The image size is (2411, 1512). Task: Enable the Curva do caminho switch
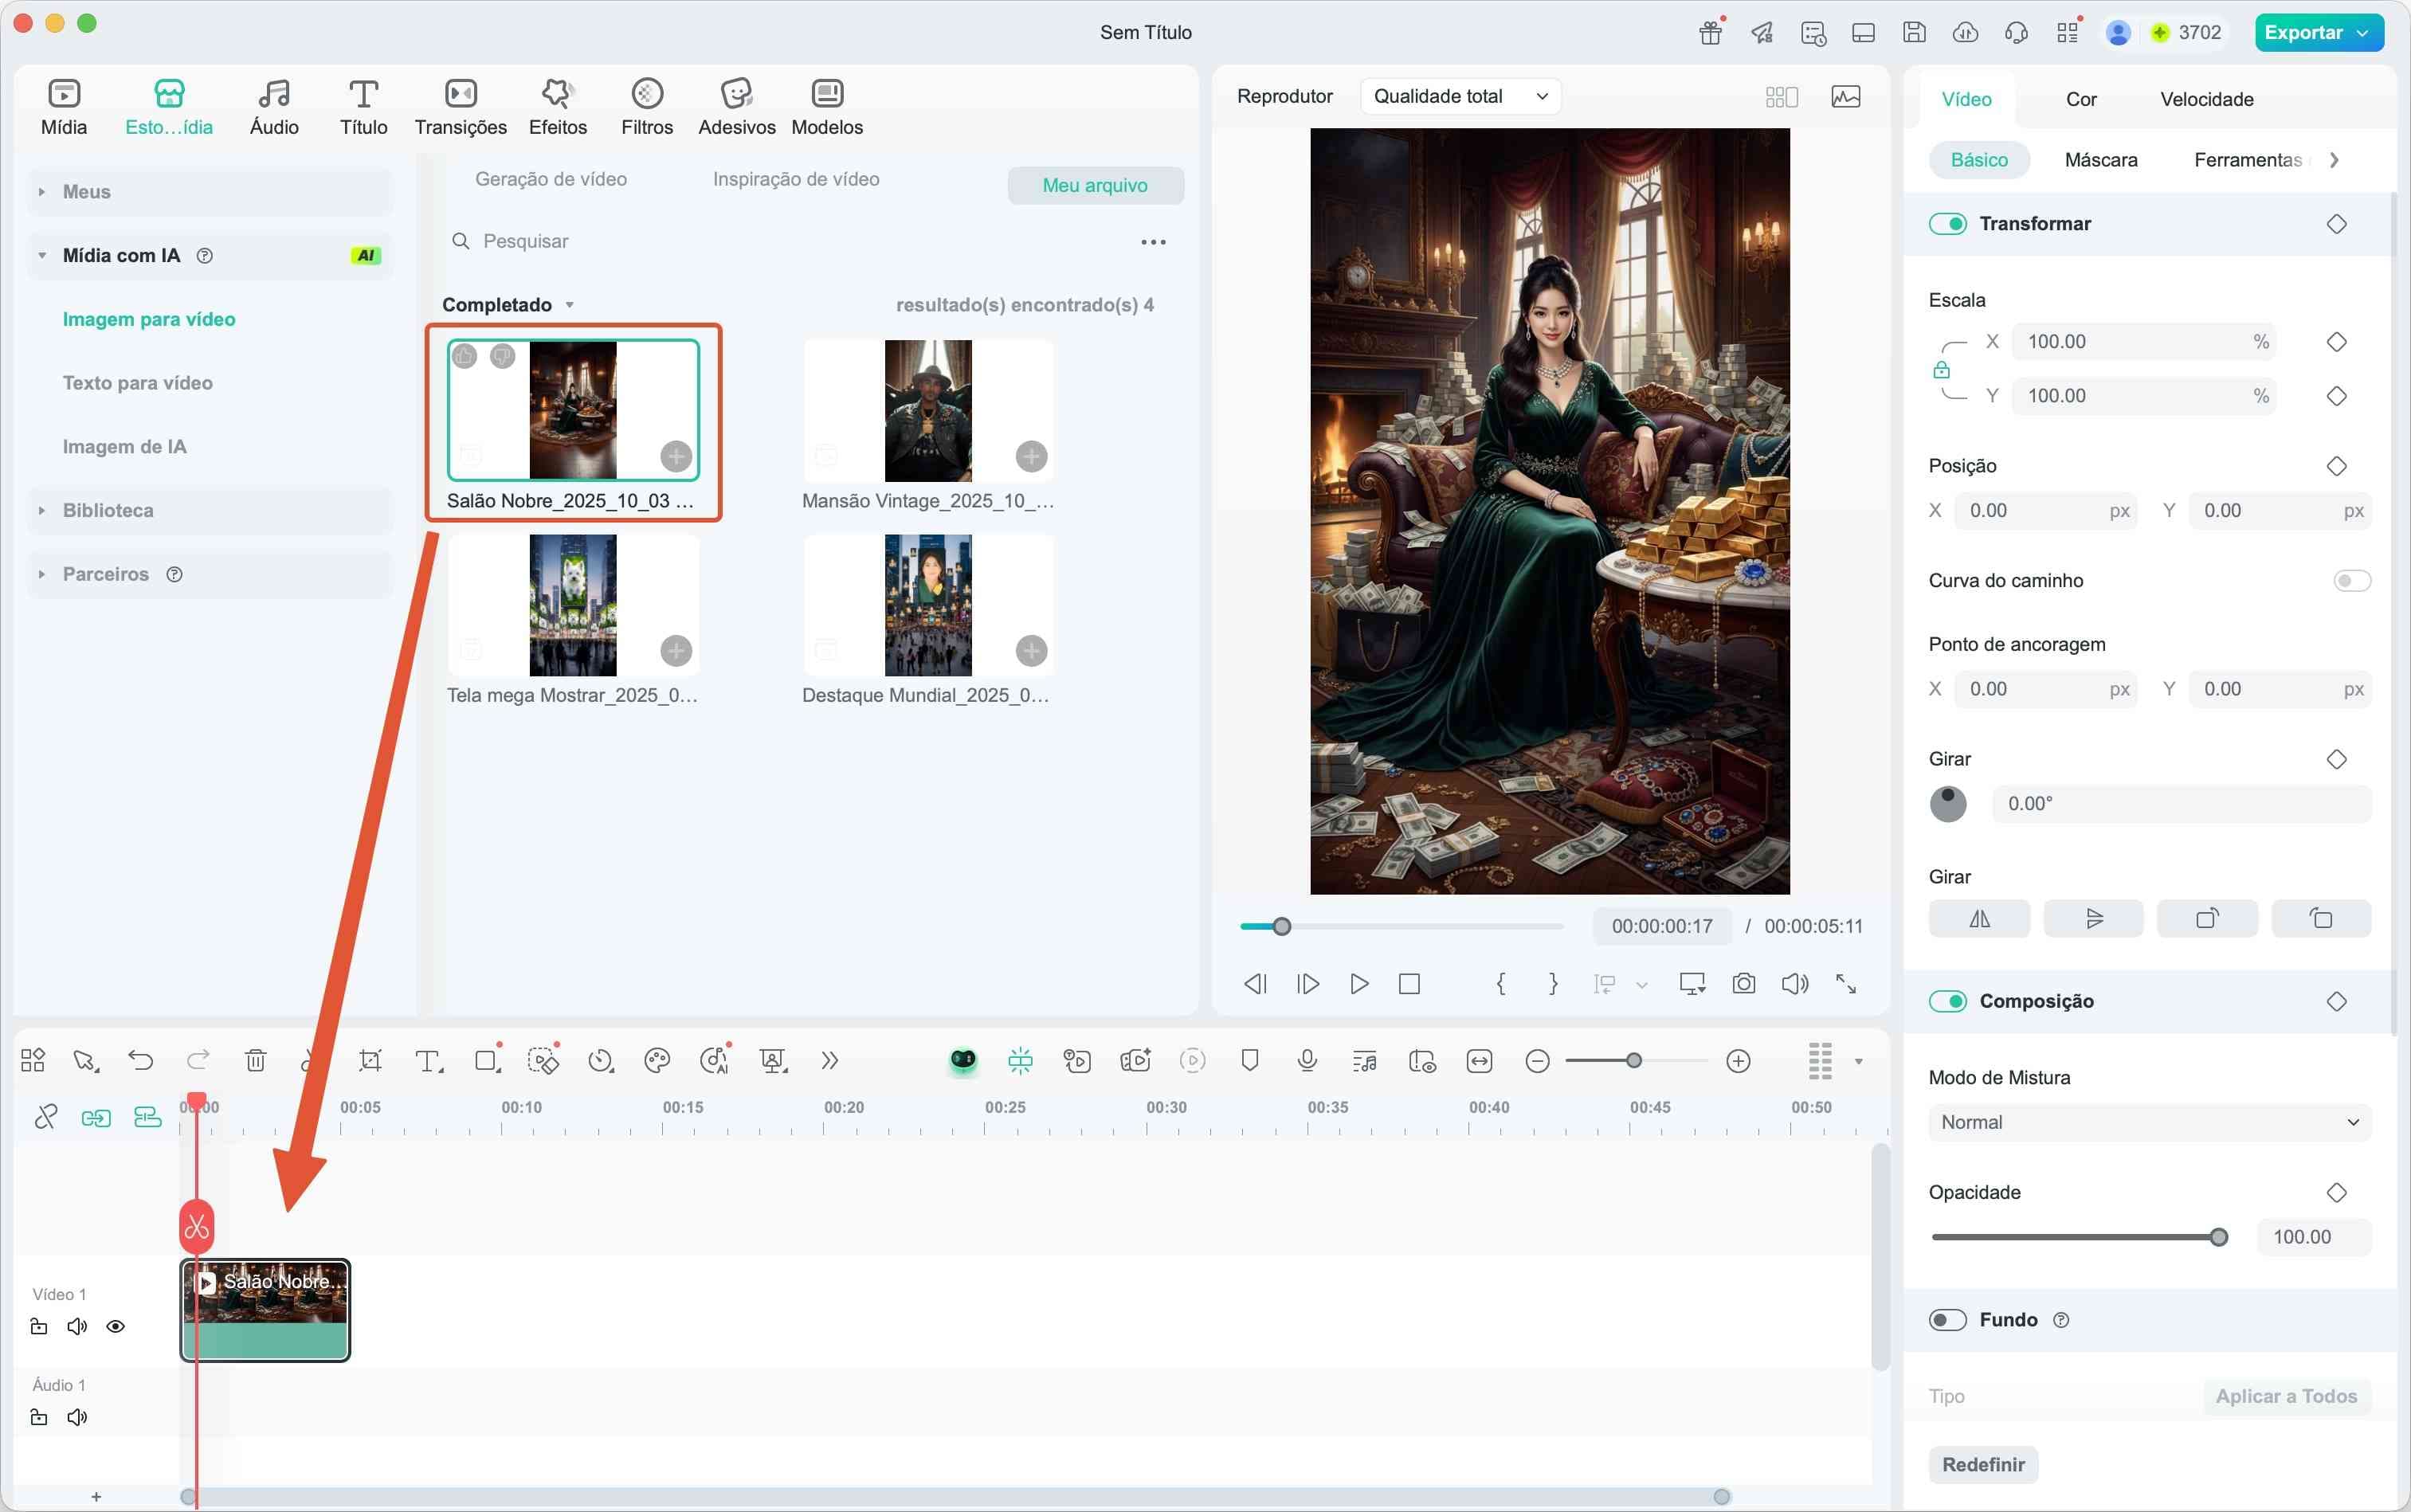pos(2351,581)
